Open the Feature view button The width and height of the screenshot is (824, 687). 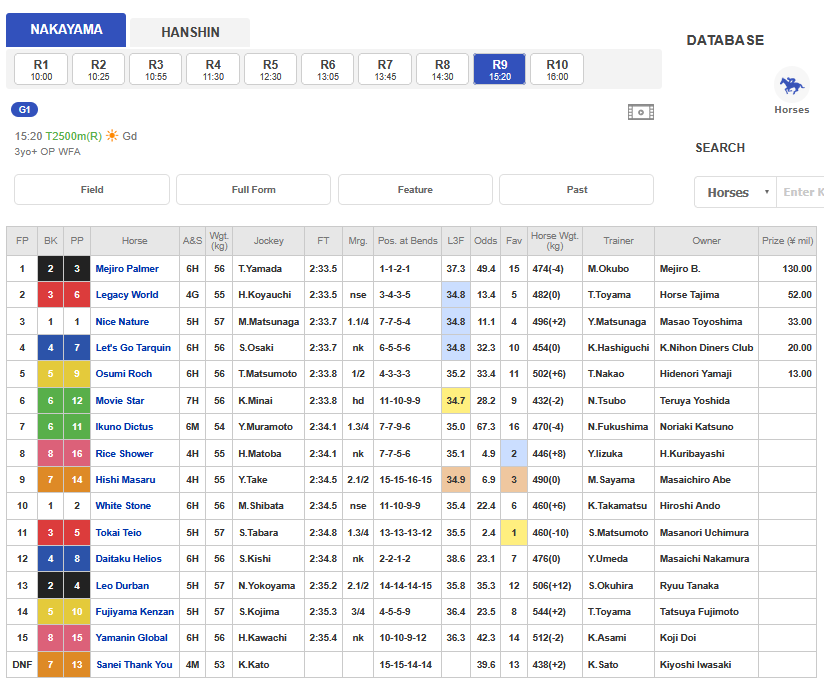[415, 190]
